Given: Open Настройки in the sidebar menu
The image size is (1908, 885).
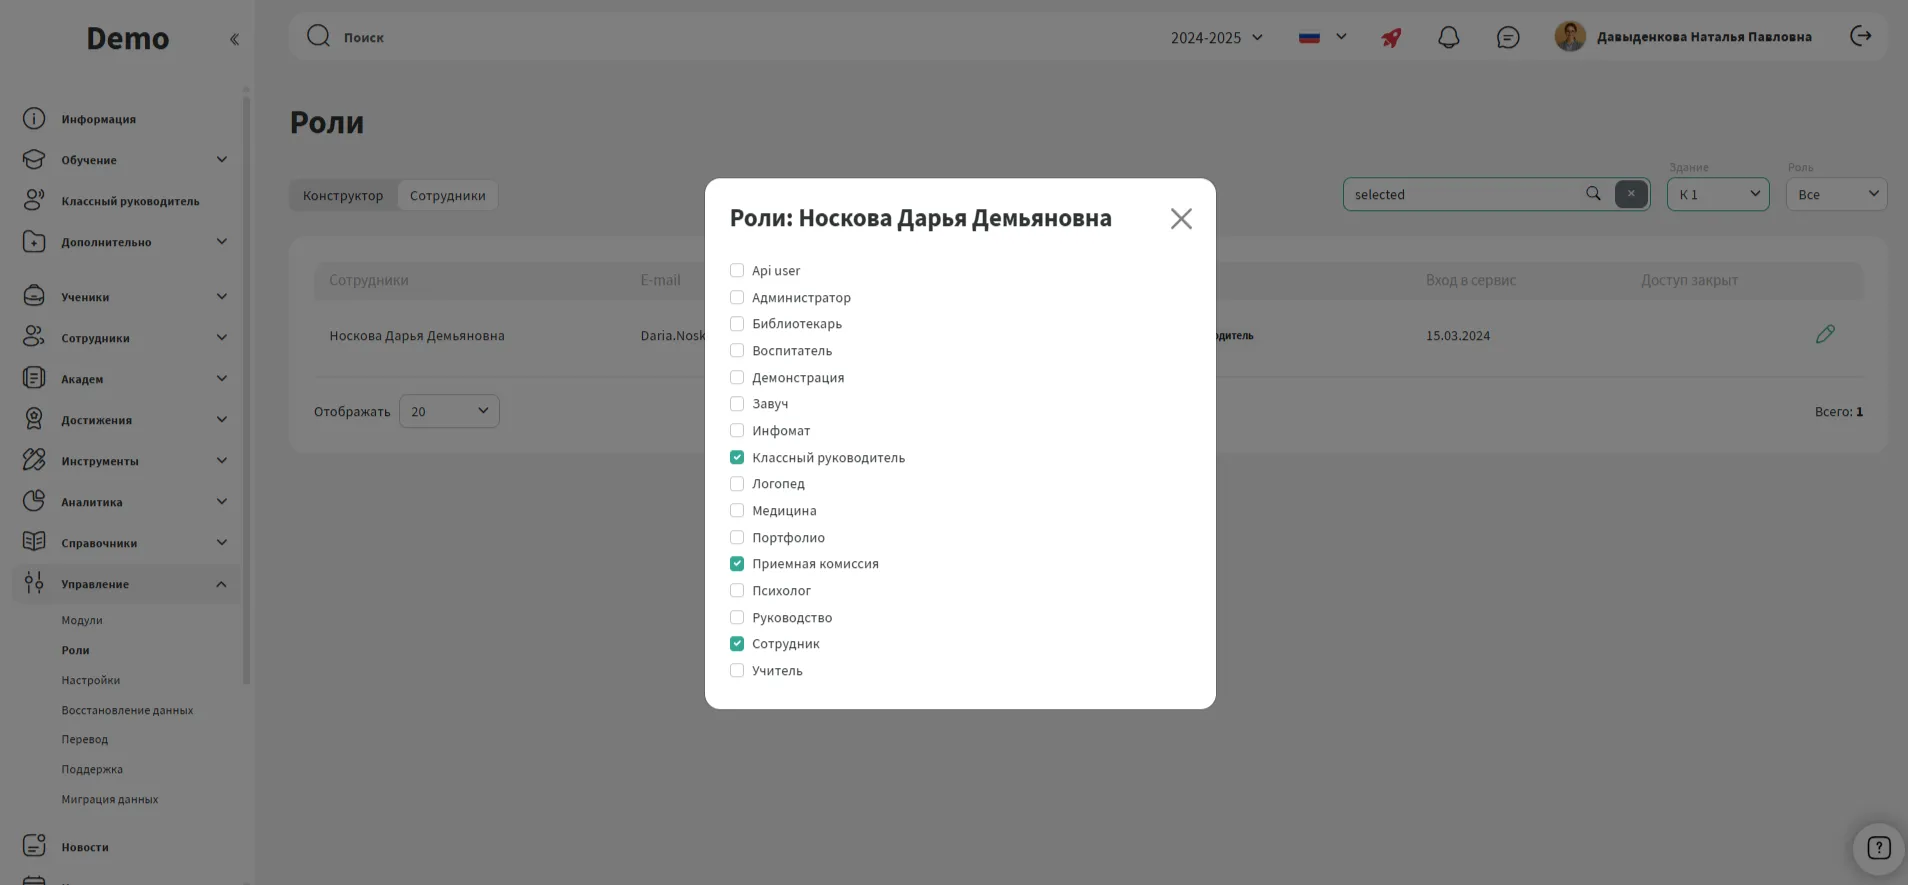Looking at the screenshot, I should click(x=90, y=680).
